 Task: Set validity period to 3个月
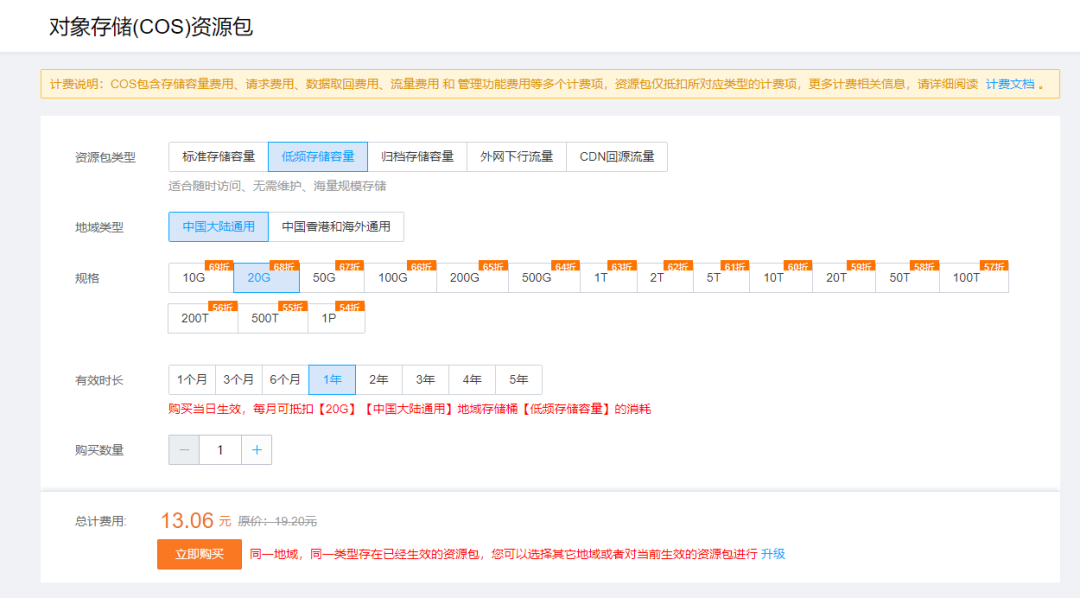(x=238, y=380)
